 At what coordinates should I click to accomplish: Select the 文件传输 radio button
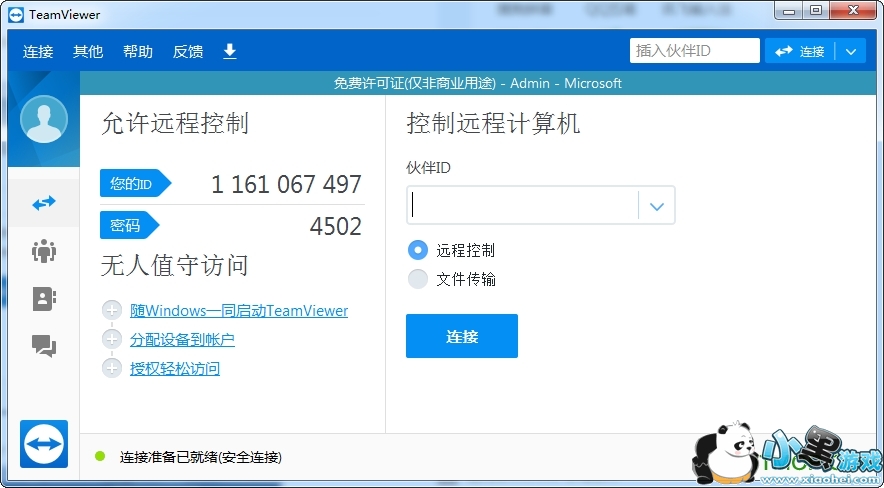click(418, 279)
